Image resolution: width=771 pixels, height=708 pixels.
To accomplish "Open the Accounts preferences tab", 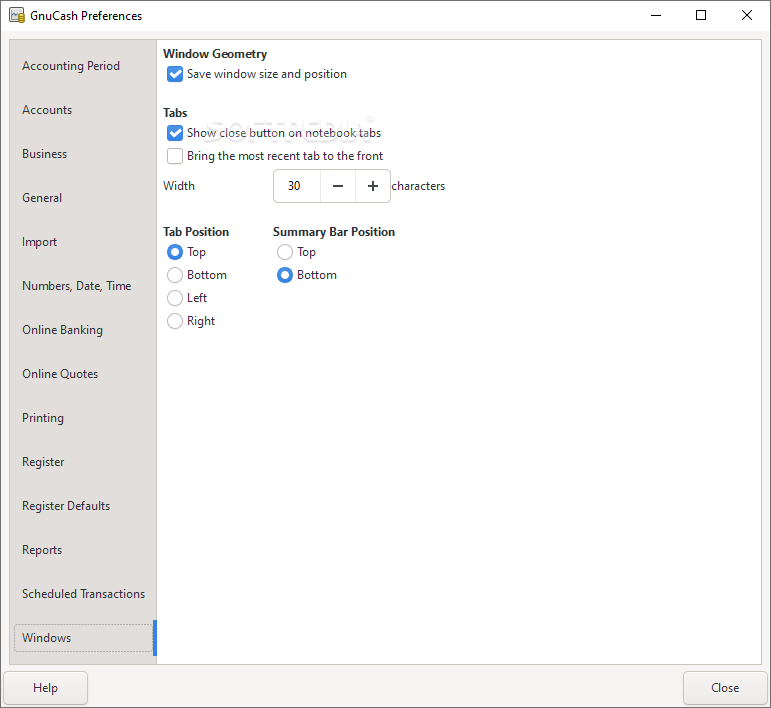I will point(81,110).
